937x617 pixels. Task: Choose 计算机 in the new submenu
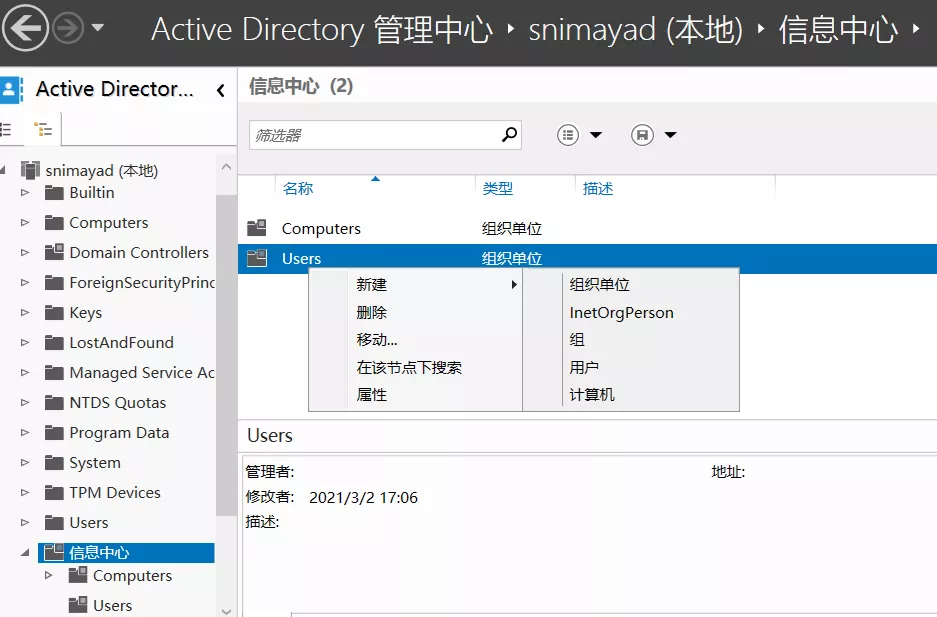pyautogui.click(x=592, y=395)
